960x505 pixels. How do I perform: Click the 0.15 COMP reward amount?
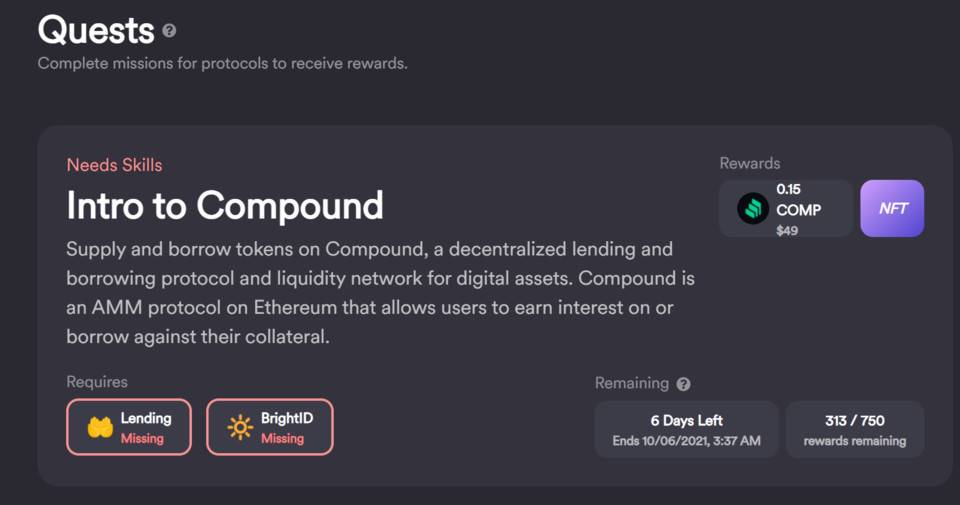click(798, 200)
